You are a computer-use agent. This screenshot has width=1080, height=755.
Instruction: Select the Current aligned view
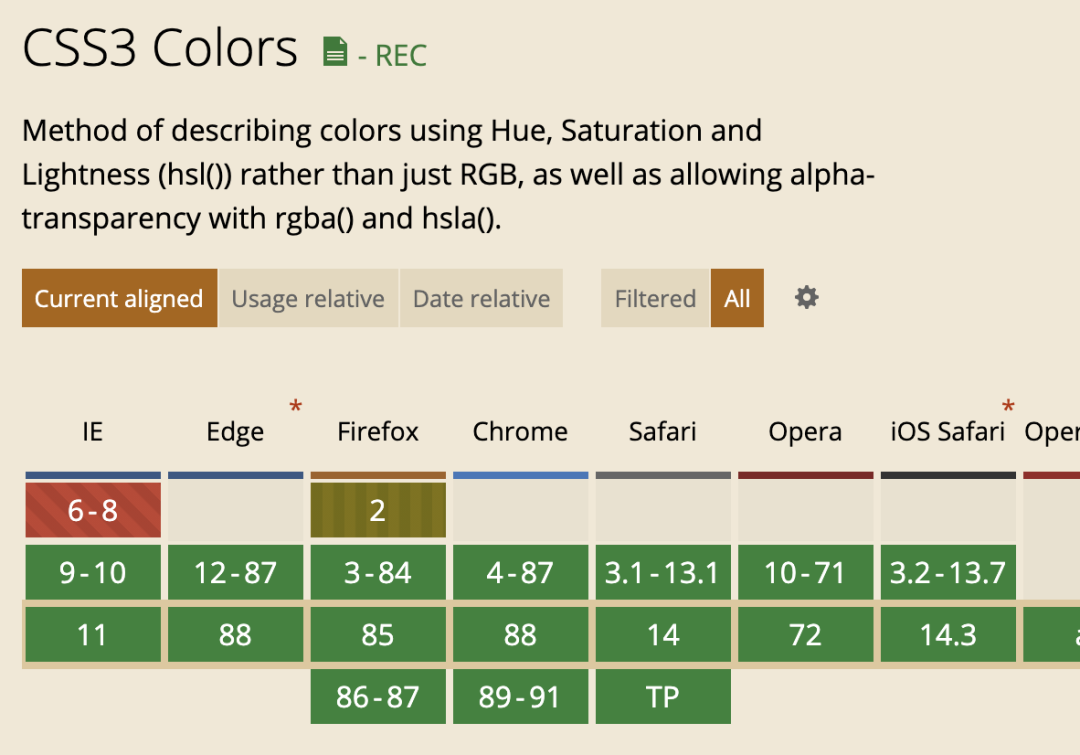coord(119,298)
